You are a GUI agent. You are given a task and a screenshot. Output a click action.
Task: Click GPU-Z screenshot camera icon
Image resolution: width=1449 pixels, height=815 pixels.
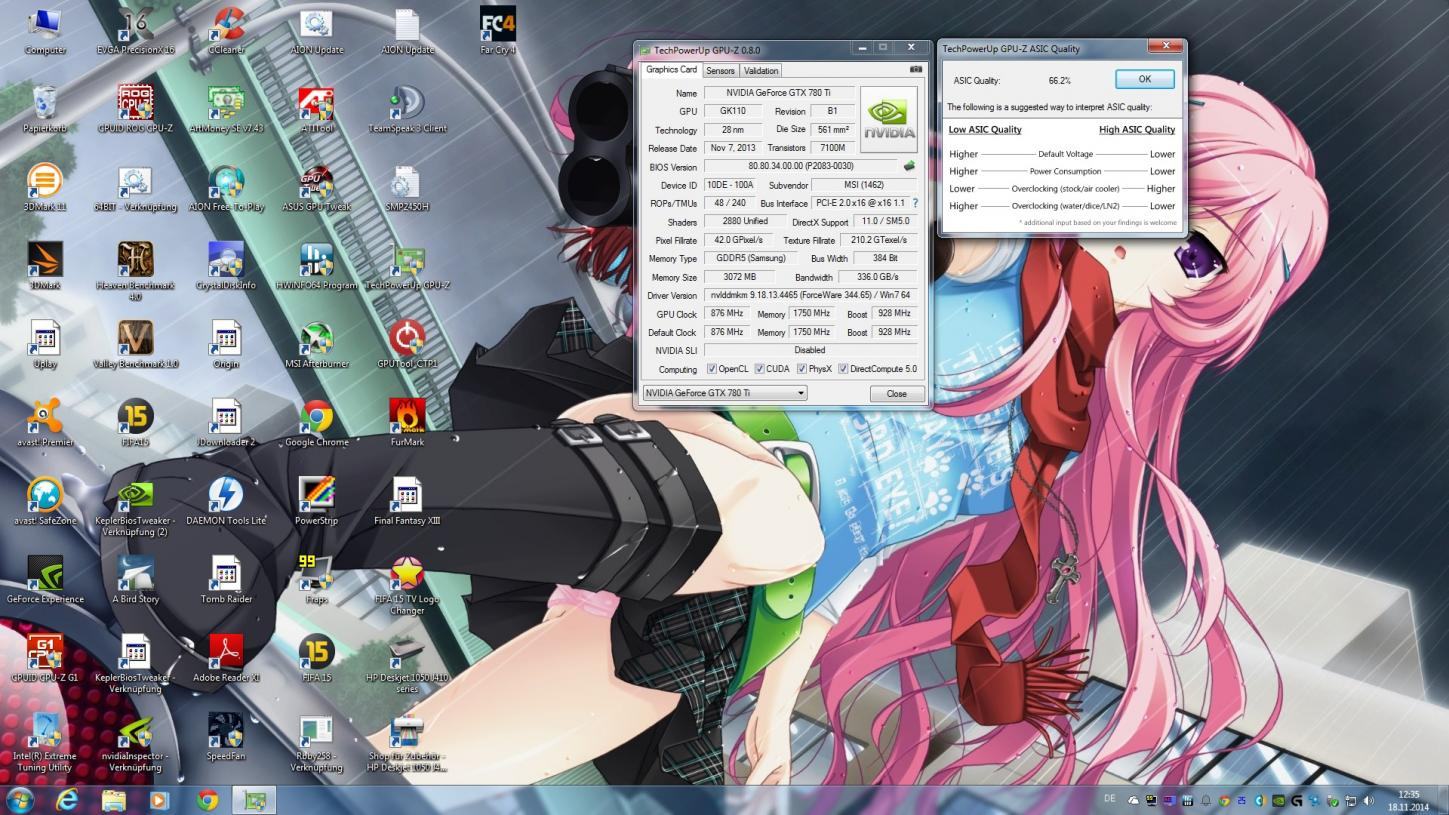tap(915, 70)
